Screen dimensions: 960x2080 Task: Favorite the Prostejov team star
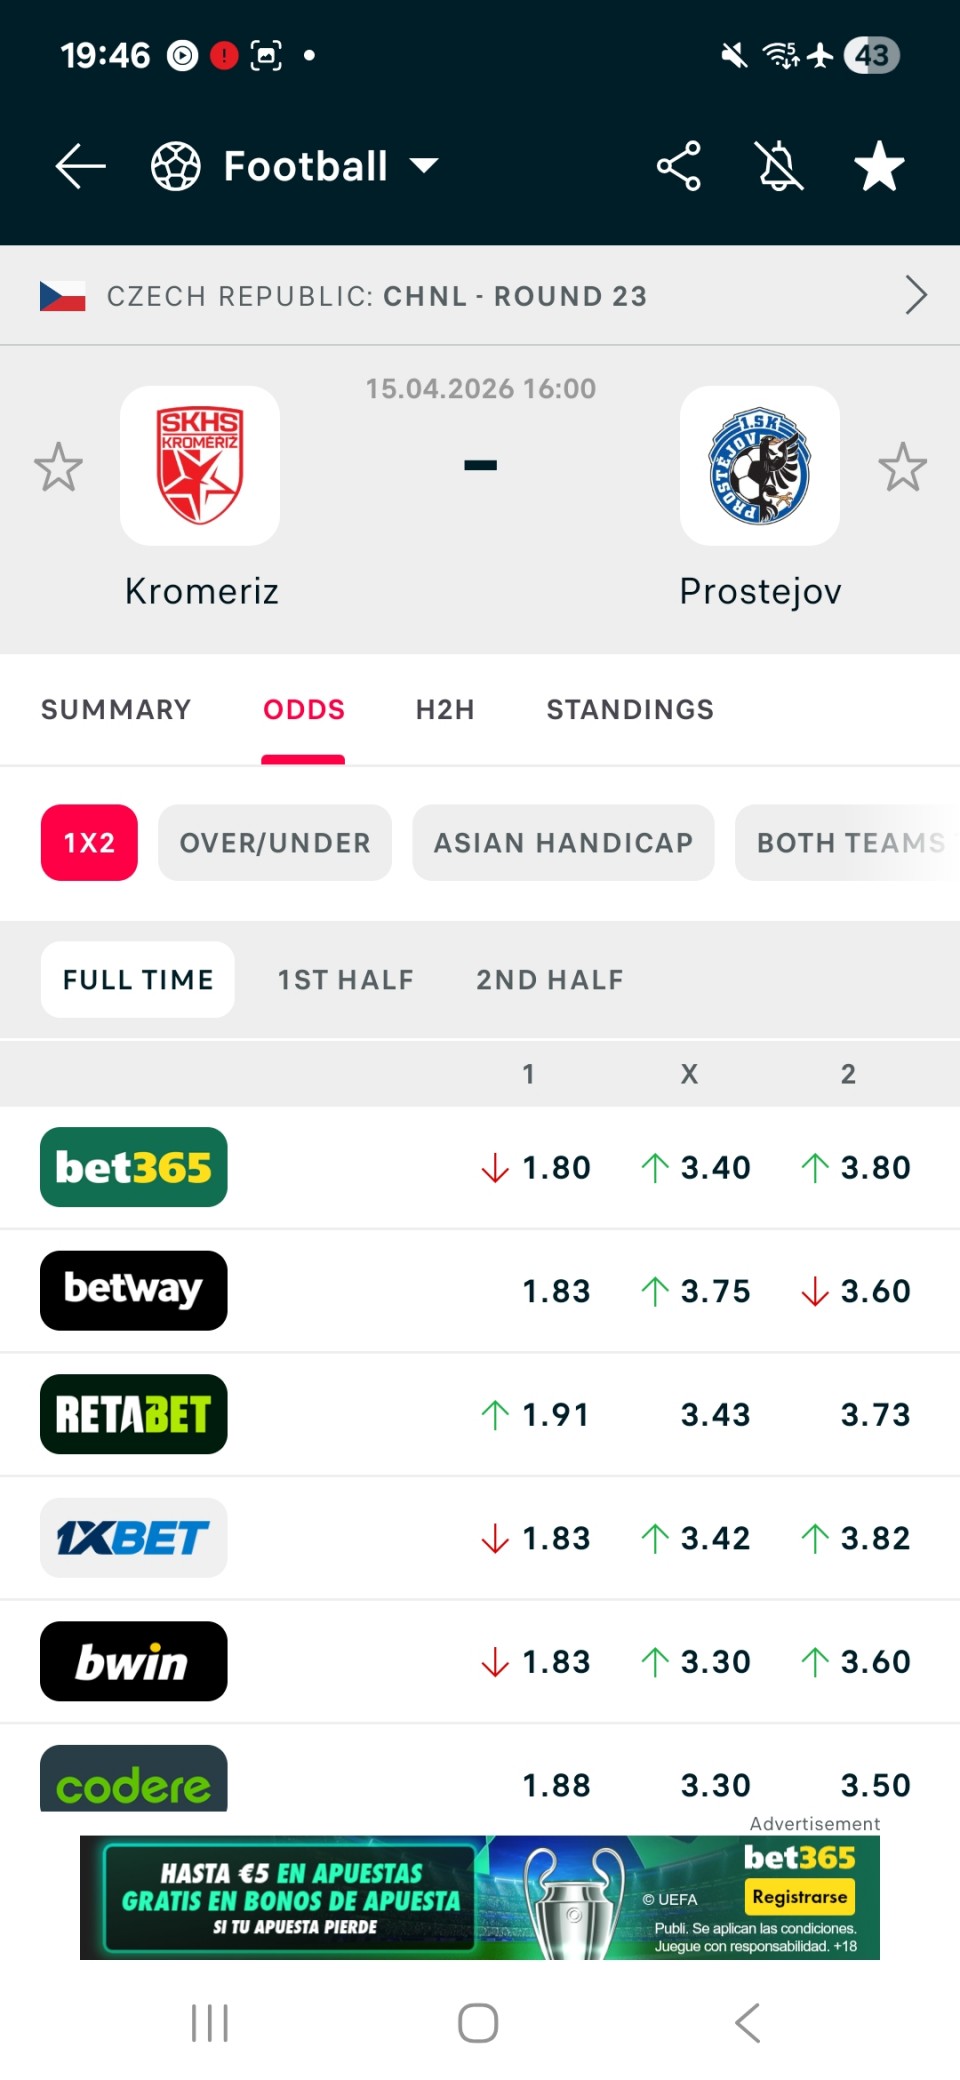pyautogui.click(x=902, y=467)
